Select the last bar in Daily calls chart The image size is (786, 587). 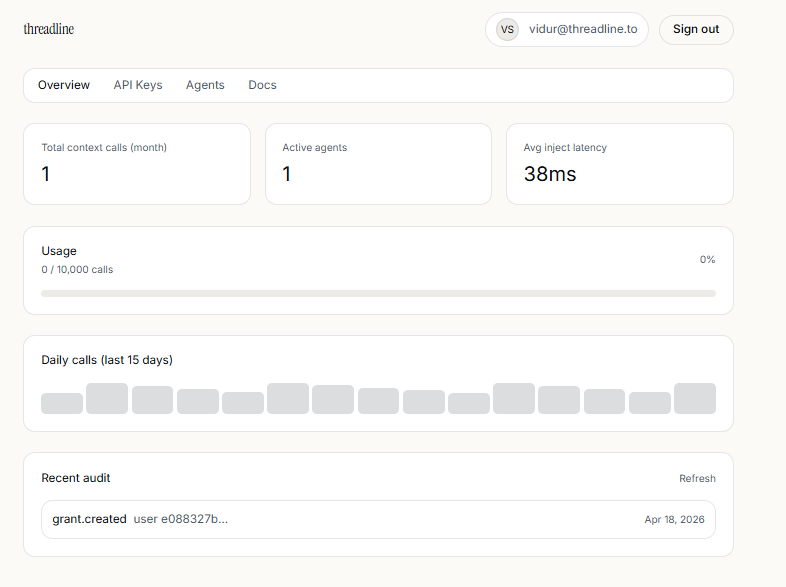click(x=694, y=398)
